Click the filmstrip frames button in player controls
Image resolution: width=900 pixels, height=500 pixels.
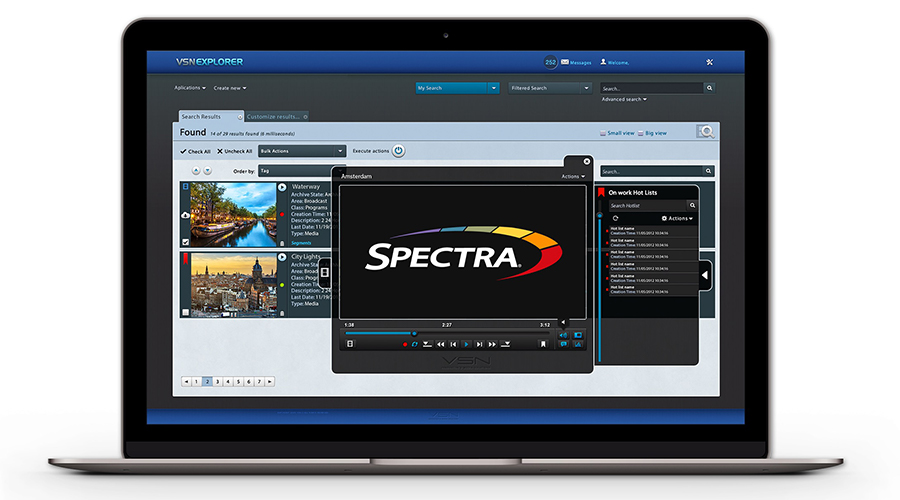(350, 344)
